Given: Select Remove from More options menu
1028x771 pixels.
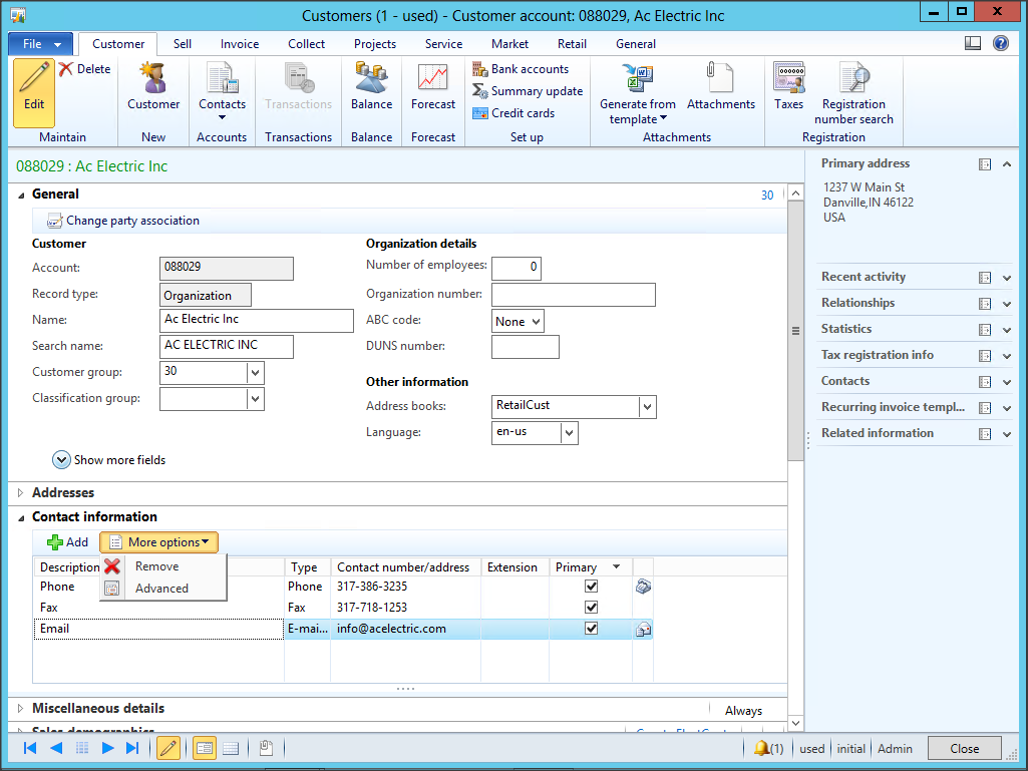Looking at the screenshot, I should pyautogui.click(x=157, y=567).
